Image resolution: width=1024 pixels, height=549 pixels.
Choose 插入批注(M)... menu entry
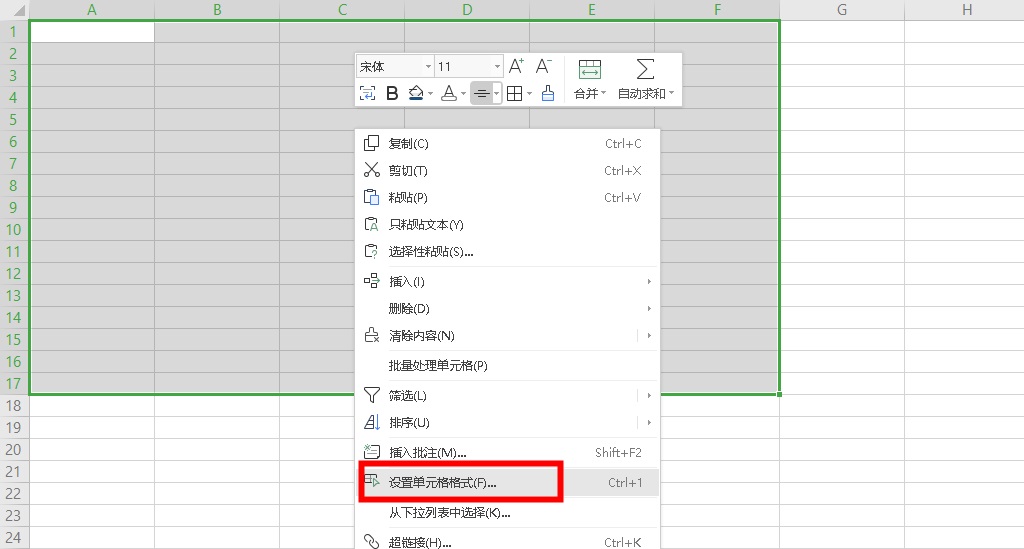(507, 452)
